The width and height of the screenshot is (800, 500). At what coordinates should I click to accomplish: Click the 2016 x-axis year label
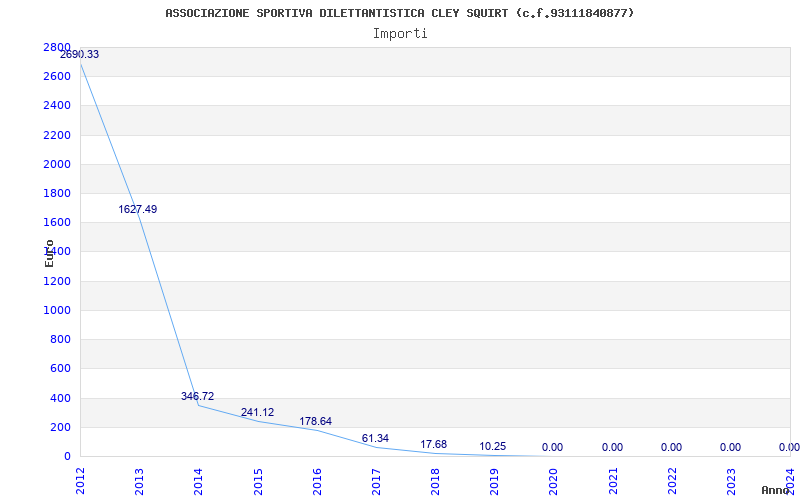point(317,482)
